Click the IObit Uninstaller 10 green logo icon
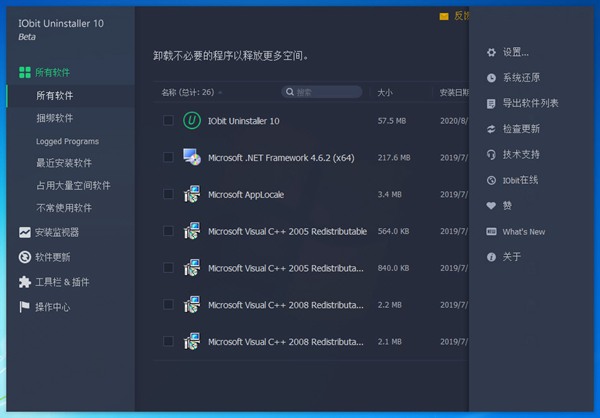The image size is (600, 418). tap(192, 121)
